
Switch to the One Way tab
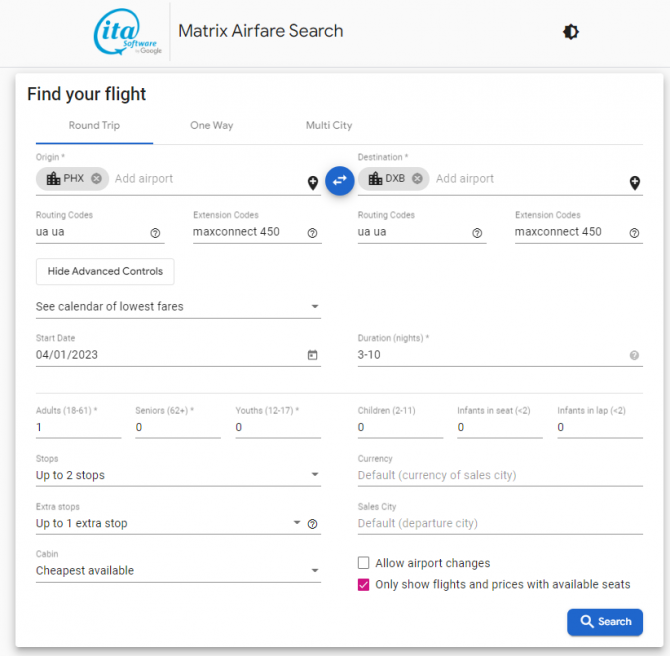pyautogui.click(x=212, y=126)
